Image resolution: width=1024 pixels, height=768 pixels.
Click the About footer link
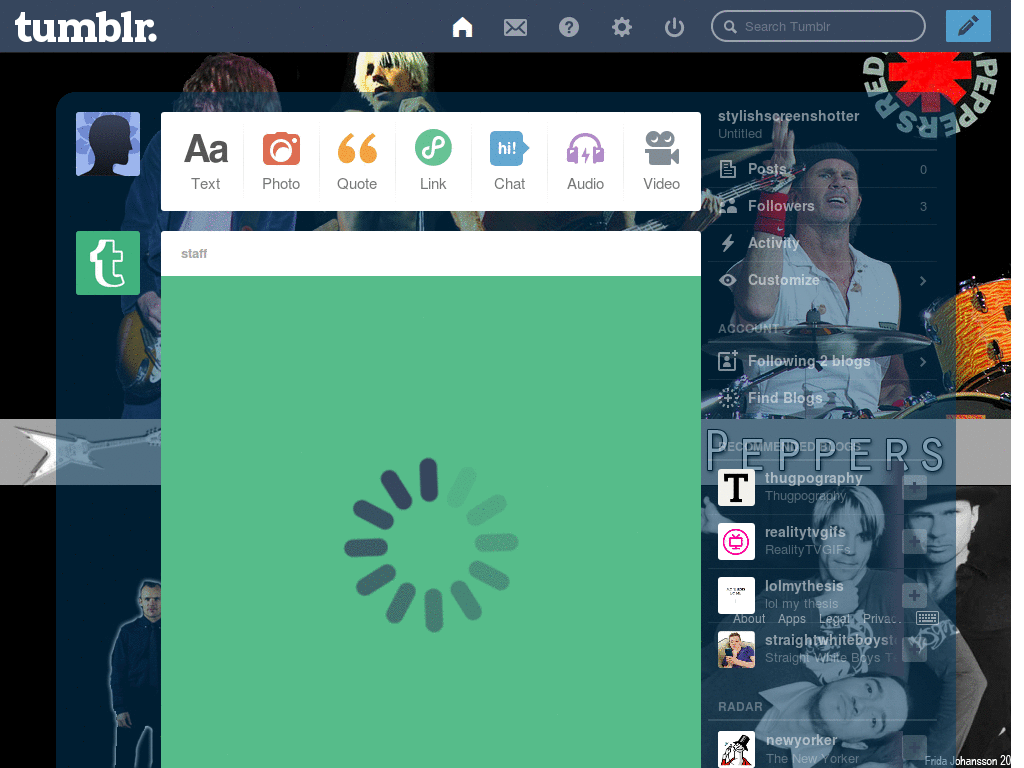pyautogui.click(x=749, y=618)
